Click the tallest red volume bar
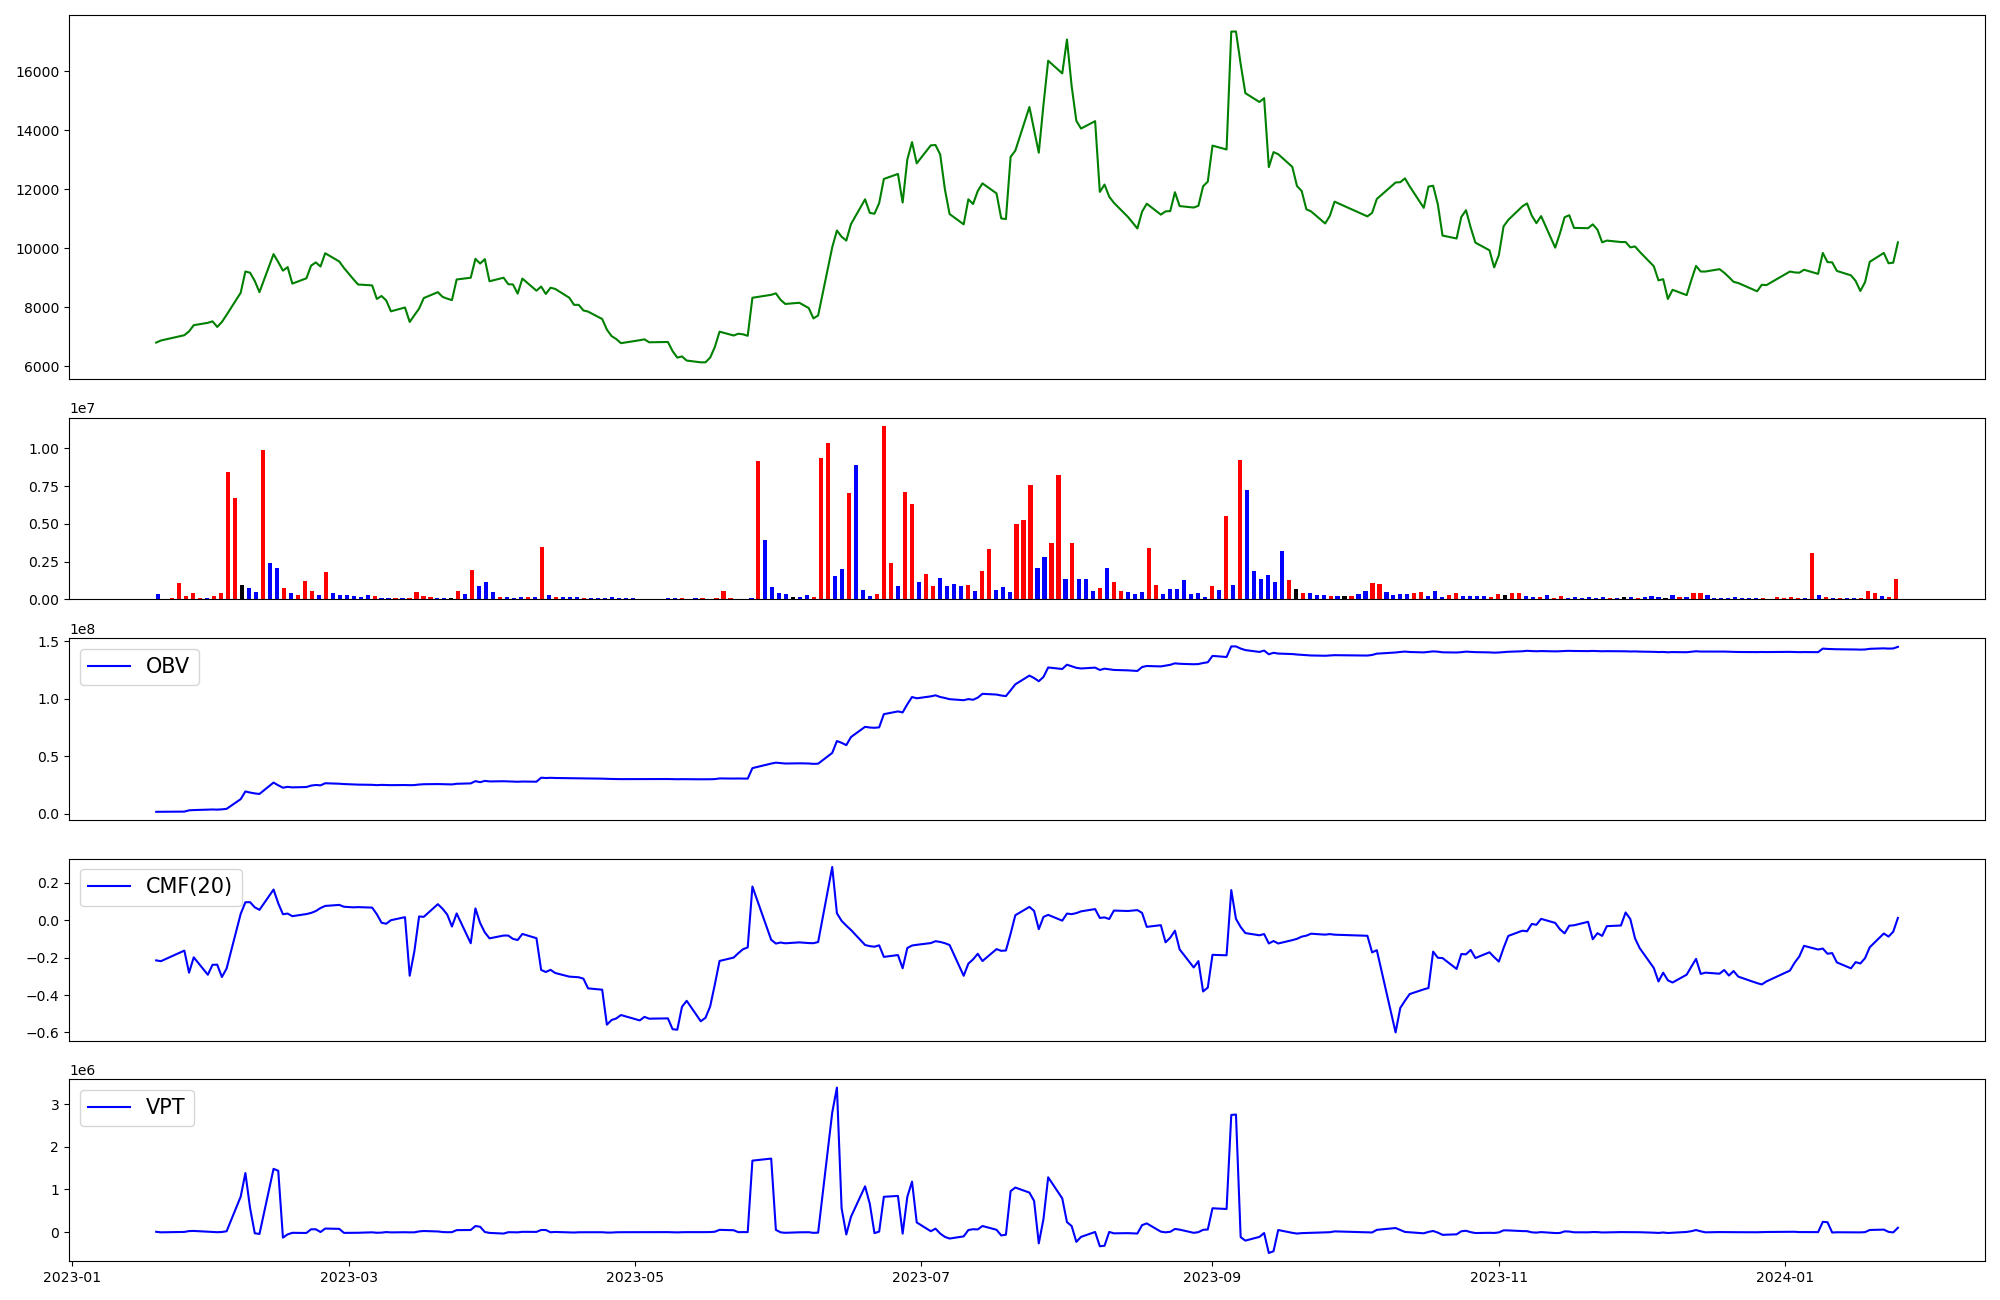The height and width of the screenshot is (1300, 2000). tap(884, 512)
